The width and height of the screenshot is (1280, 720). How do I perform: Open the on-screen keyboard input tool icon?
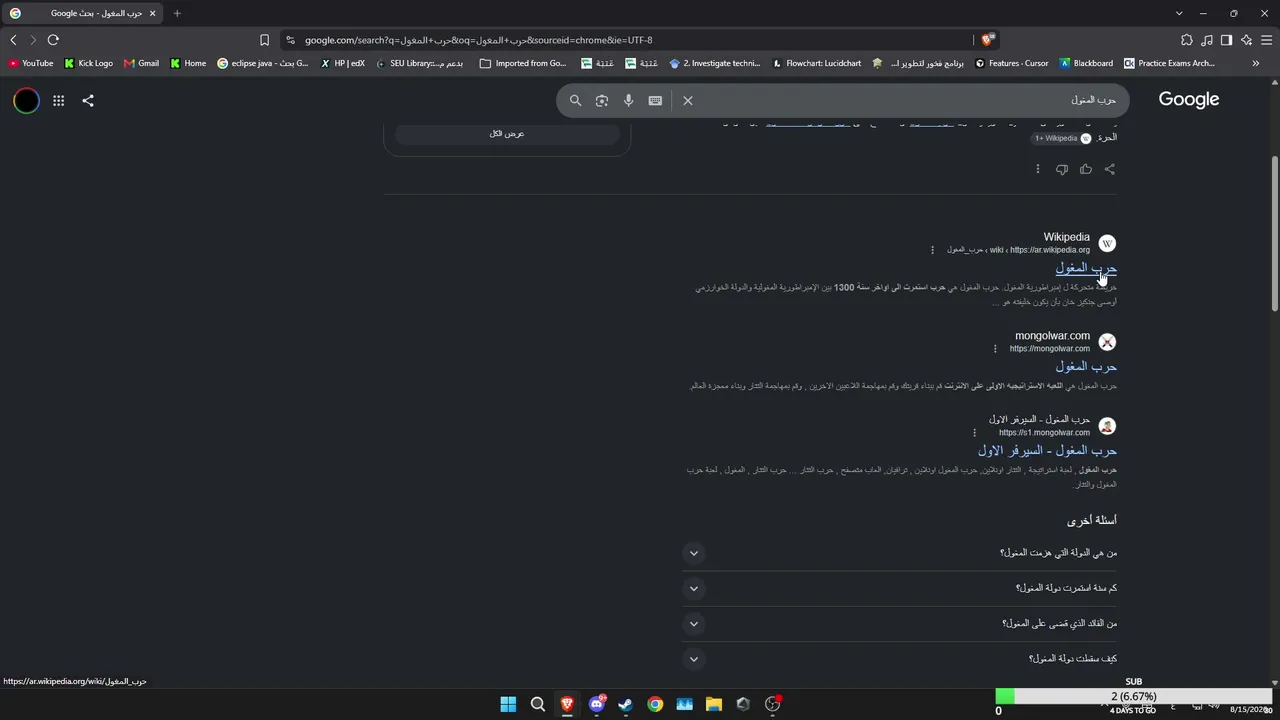click(x=655, y=100)
